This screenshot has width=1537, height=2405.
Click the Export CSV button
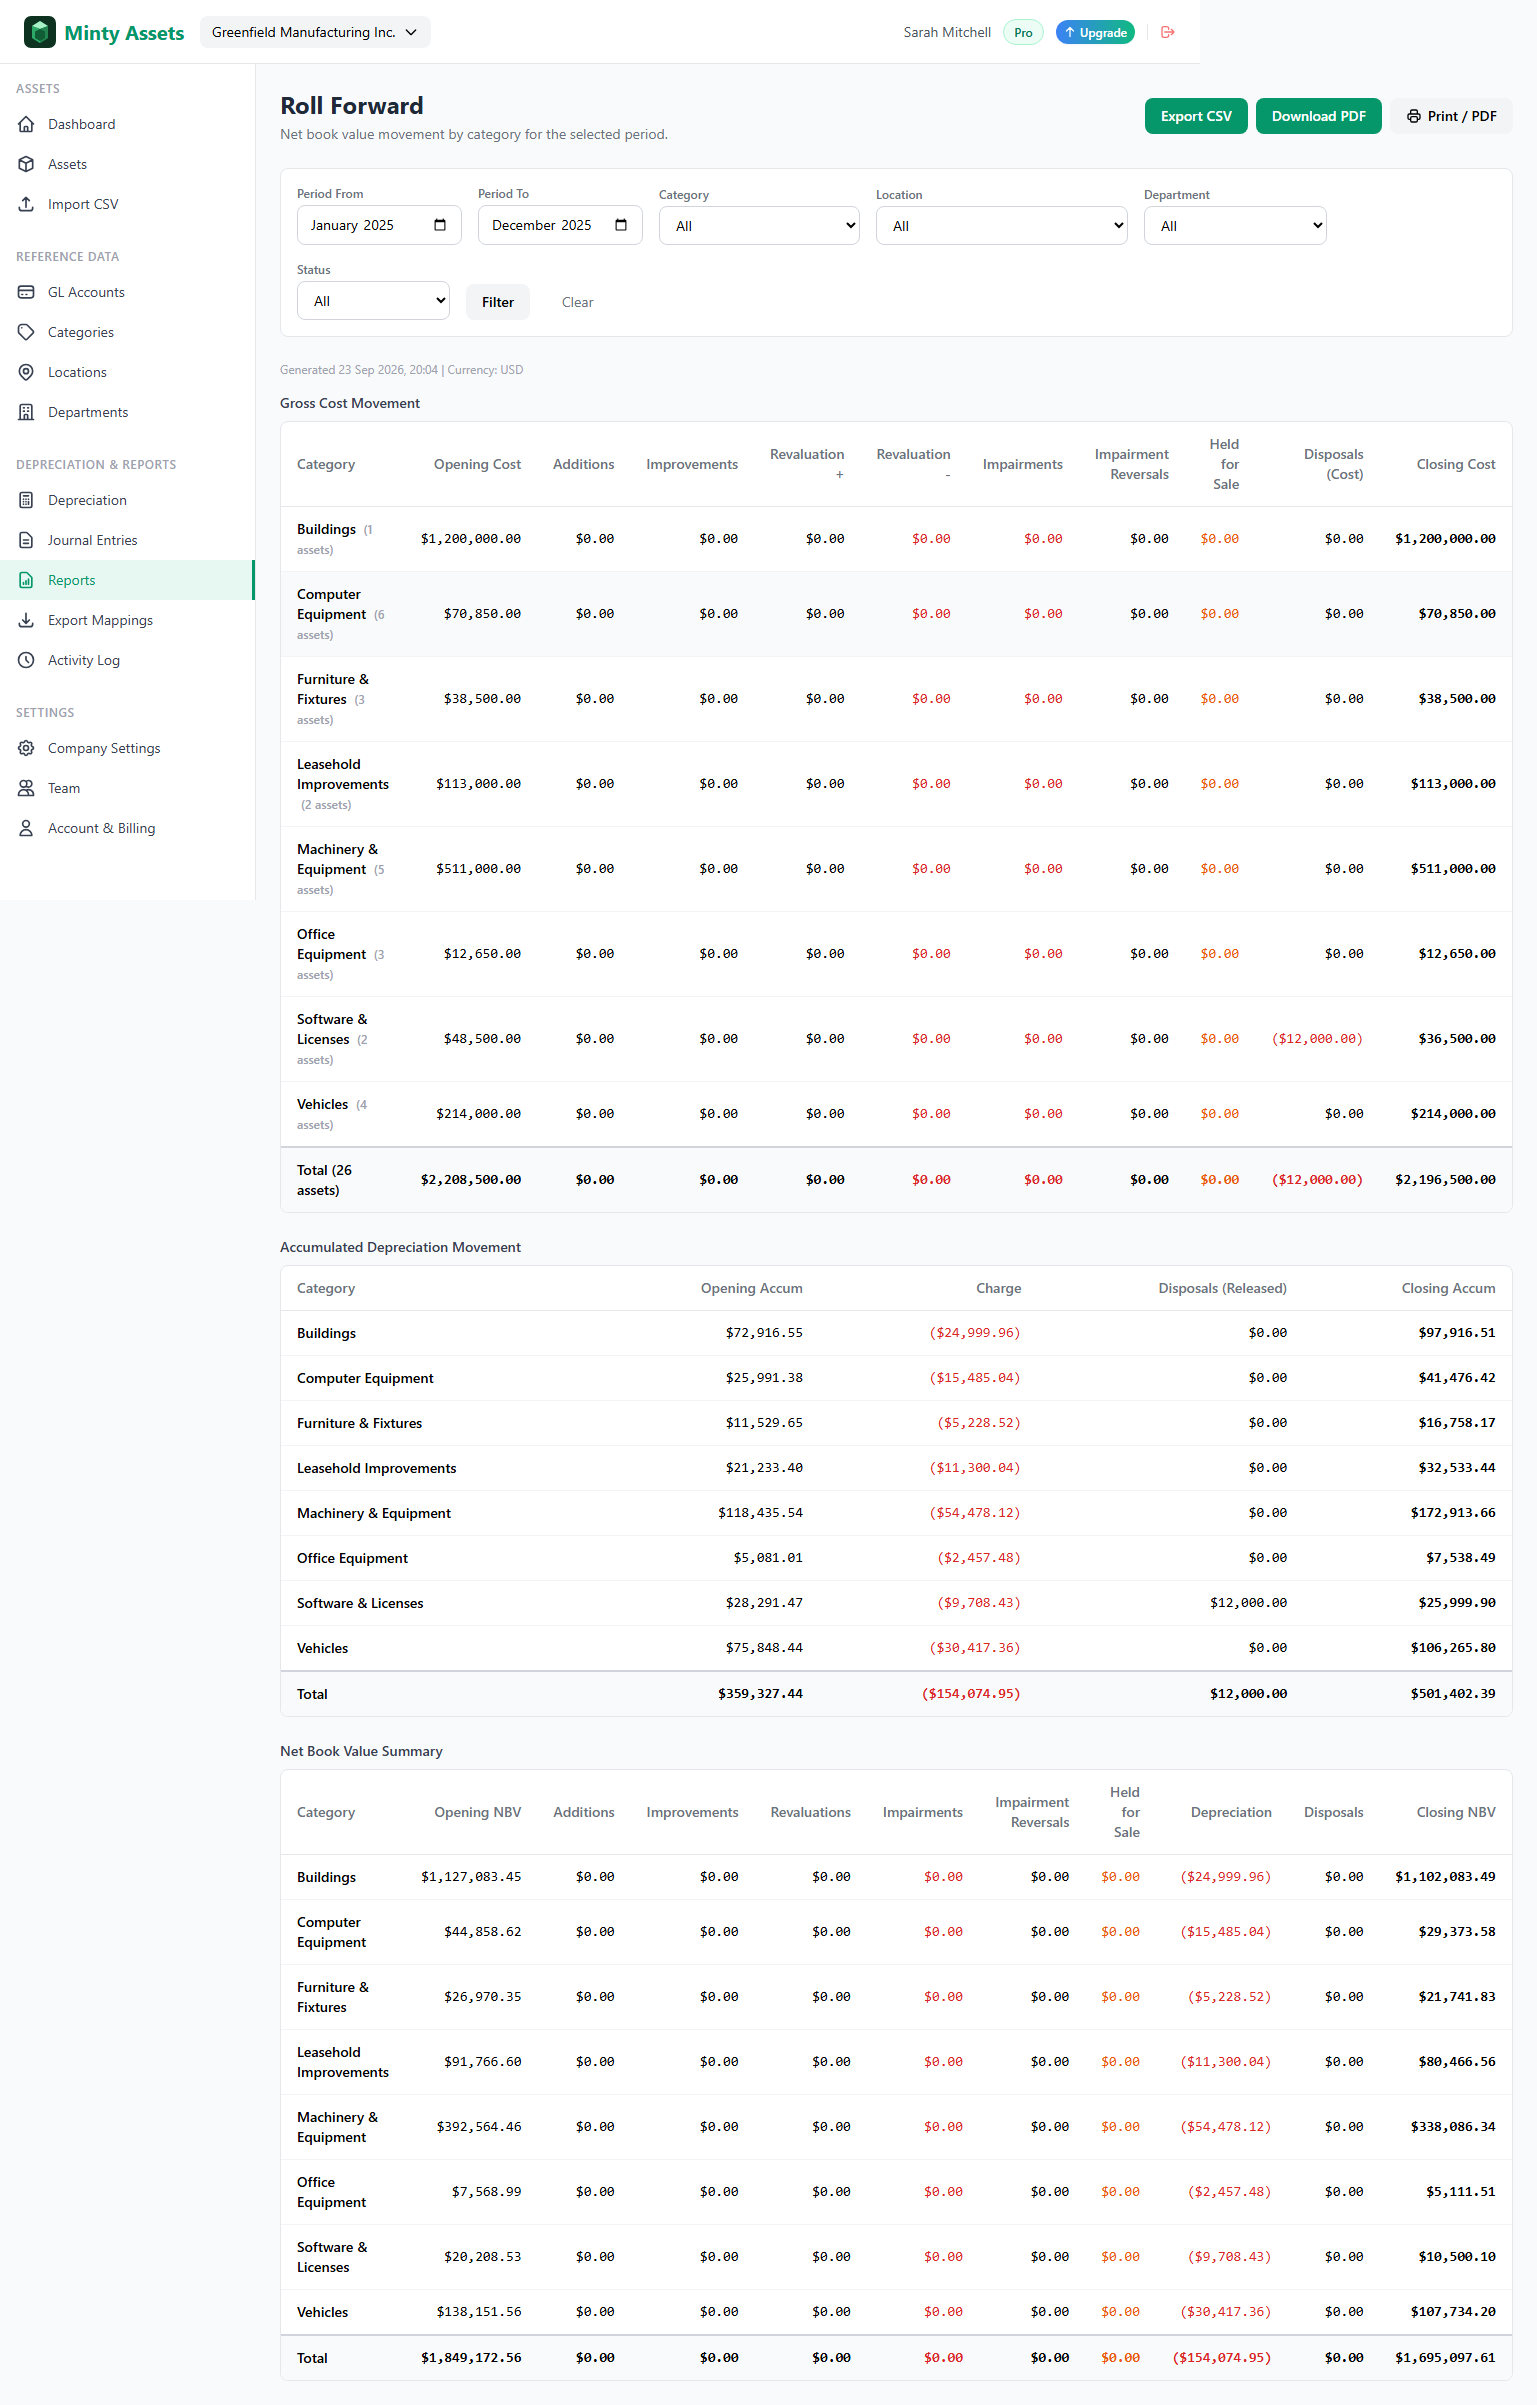point(1196,116)
